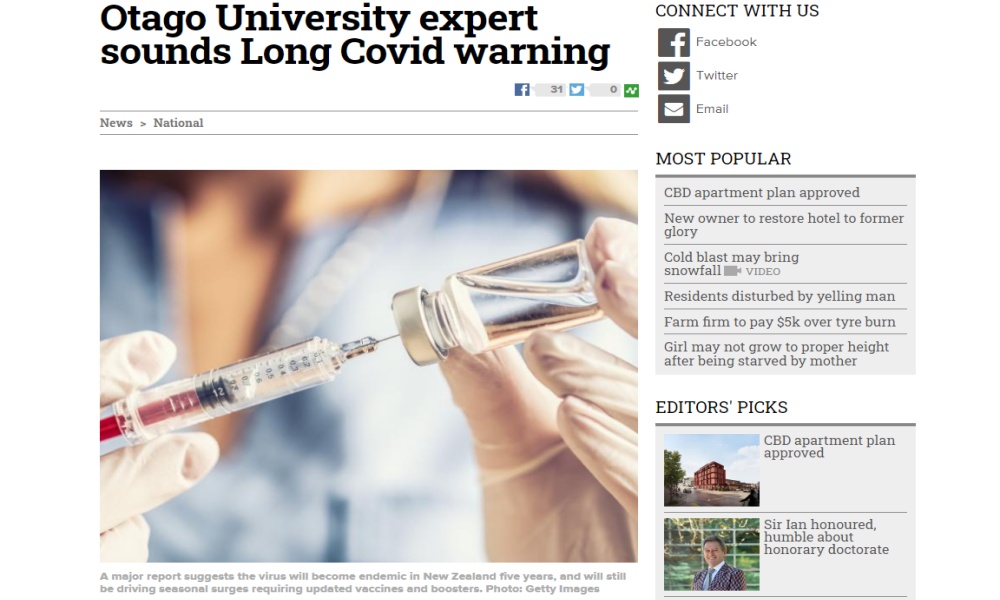Share article via small Facebook share icon

522,90
